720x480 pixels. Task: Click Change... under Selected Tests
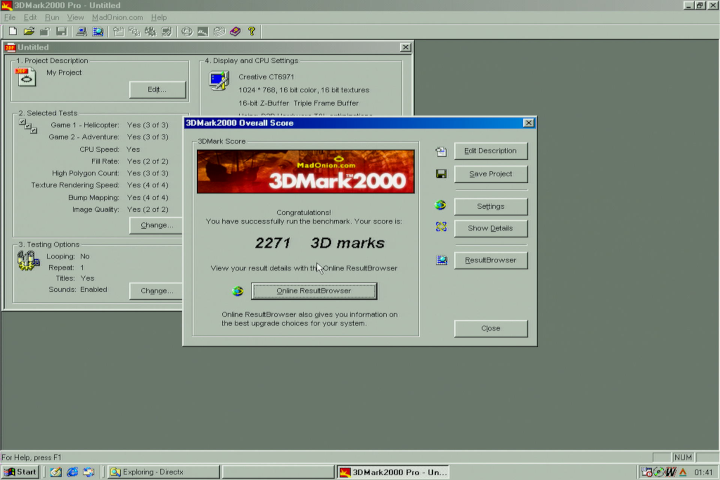(x=156, y=225)
